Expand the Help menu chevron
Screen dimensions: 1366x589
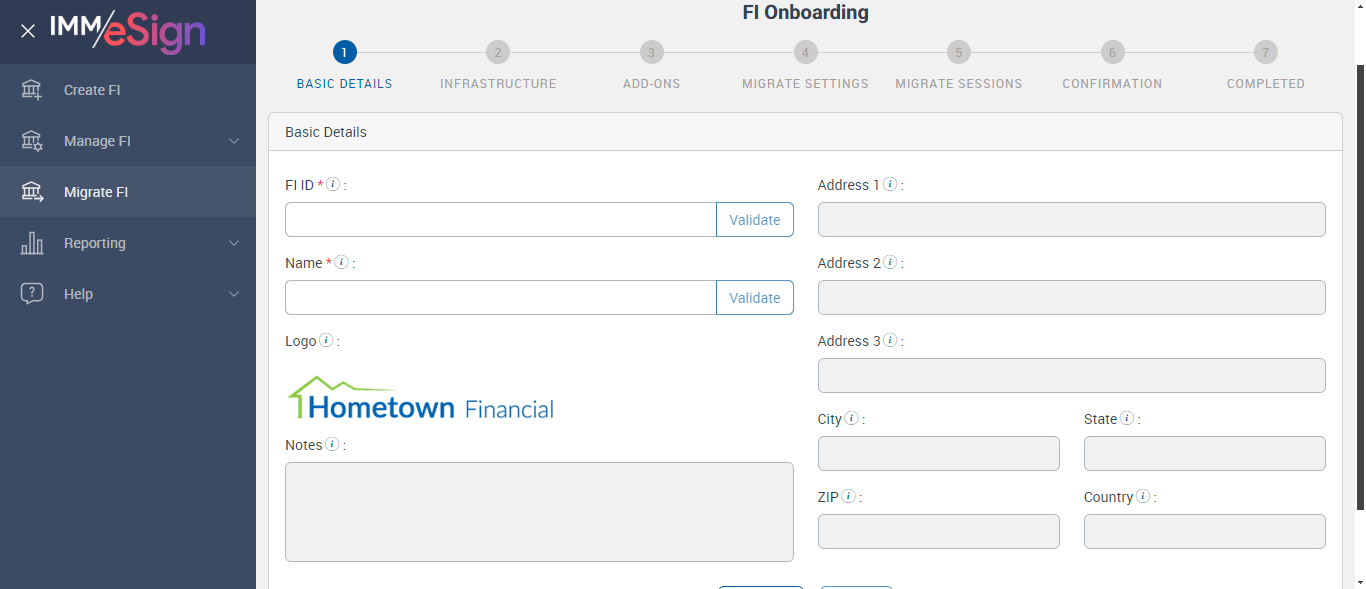click(x=234, y=294)
